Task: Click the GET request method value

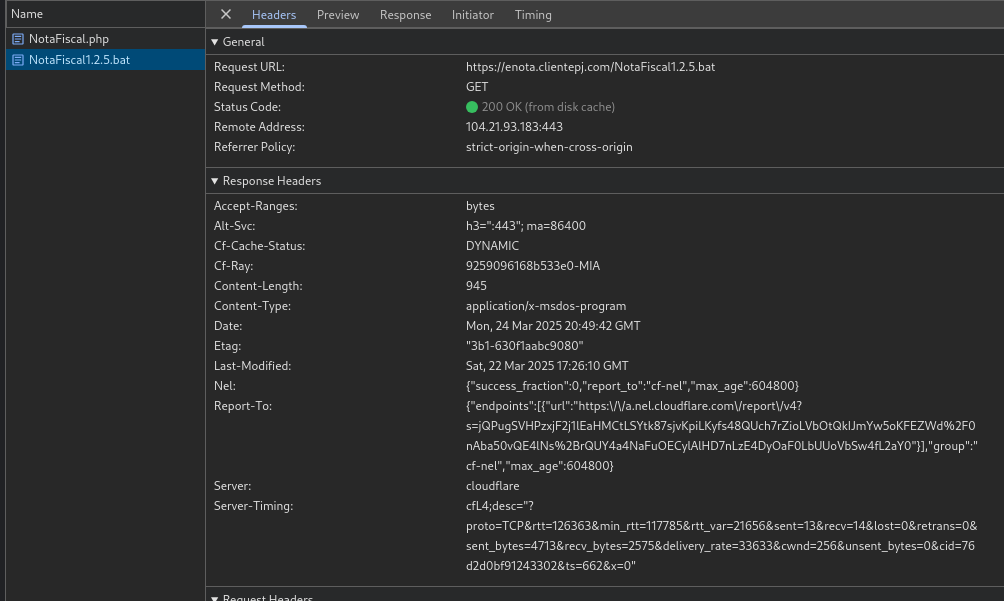Action: (477, 86)
